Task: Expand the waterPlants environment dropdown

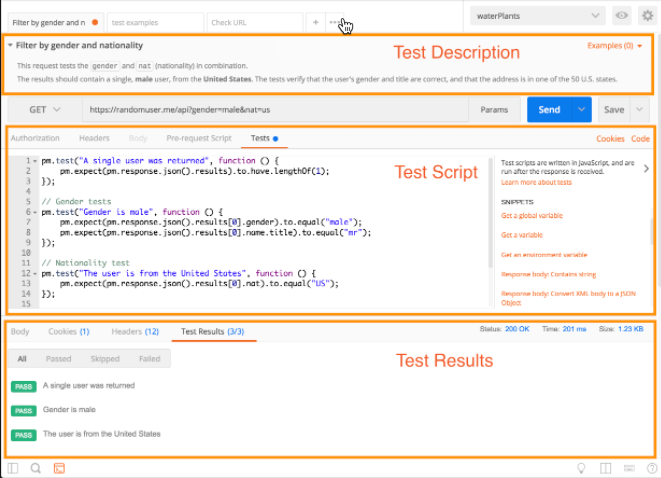Action: 537,16
